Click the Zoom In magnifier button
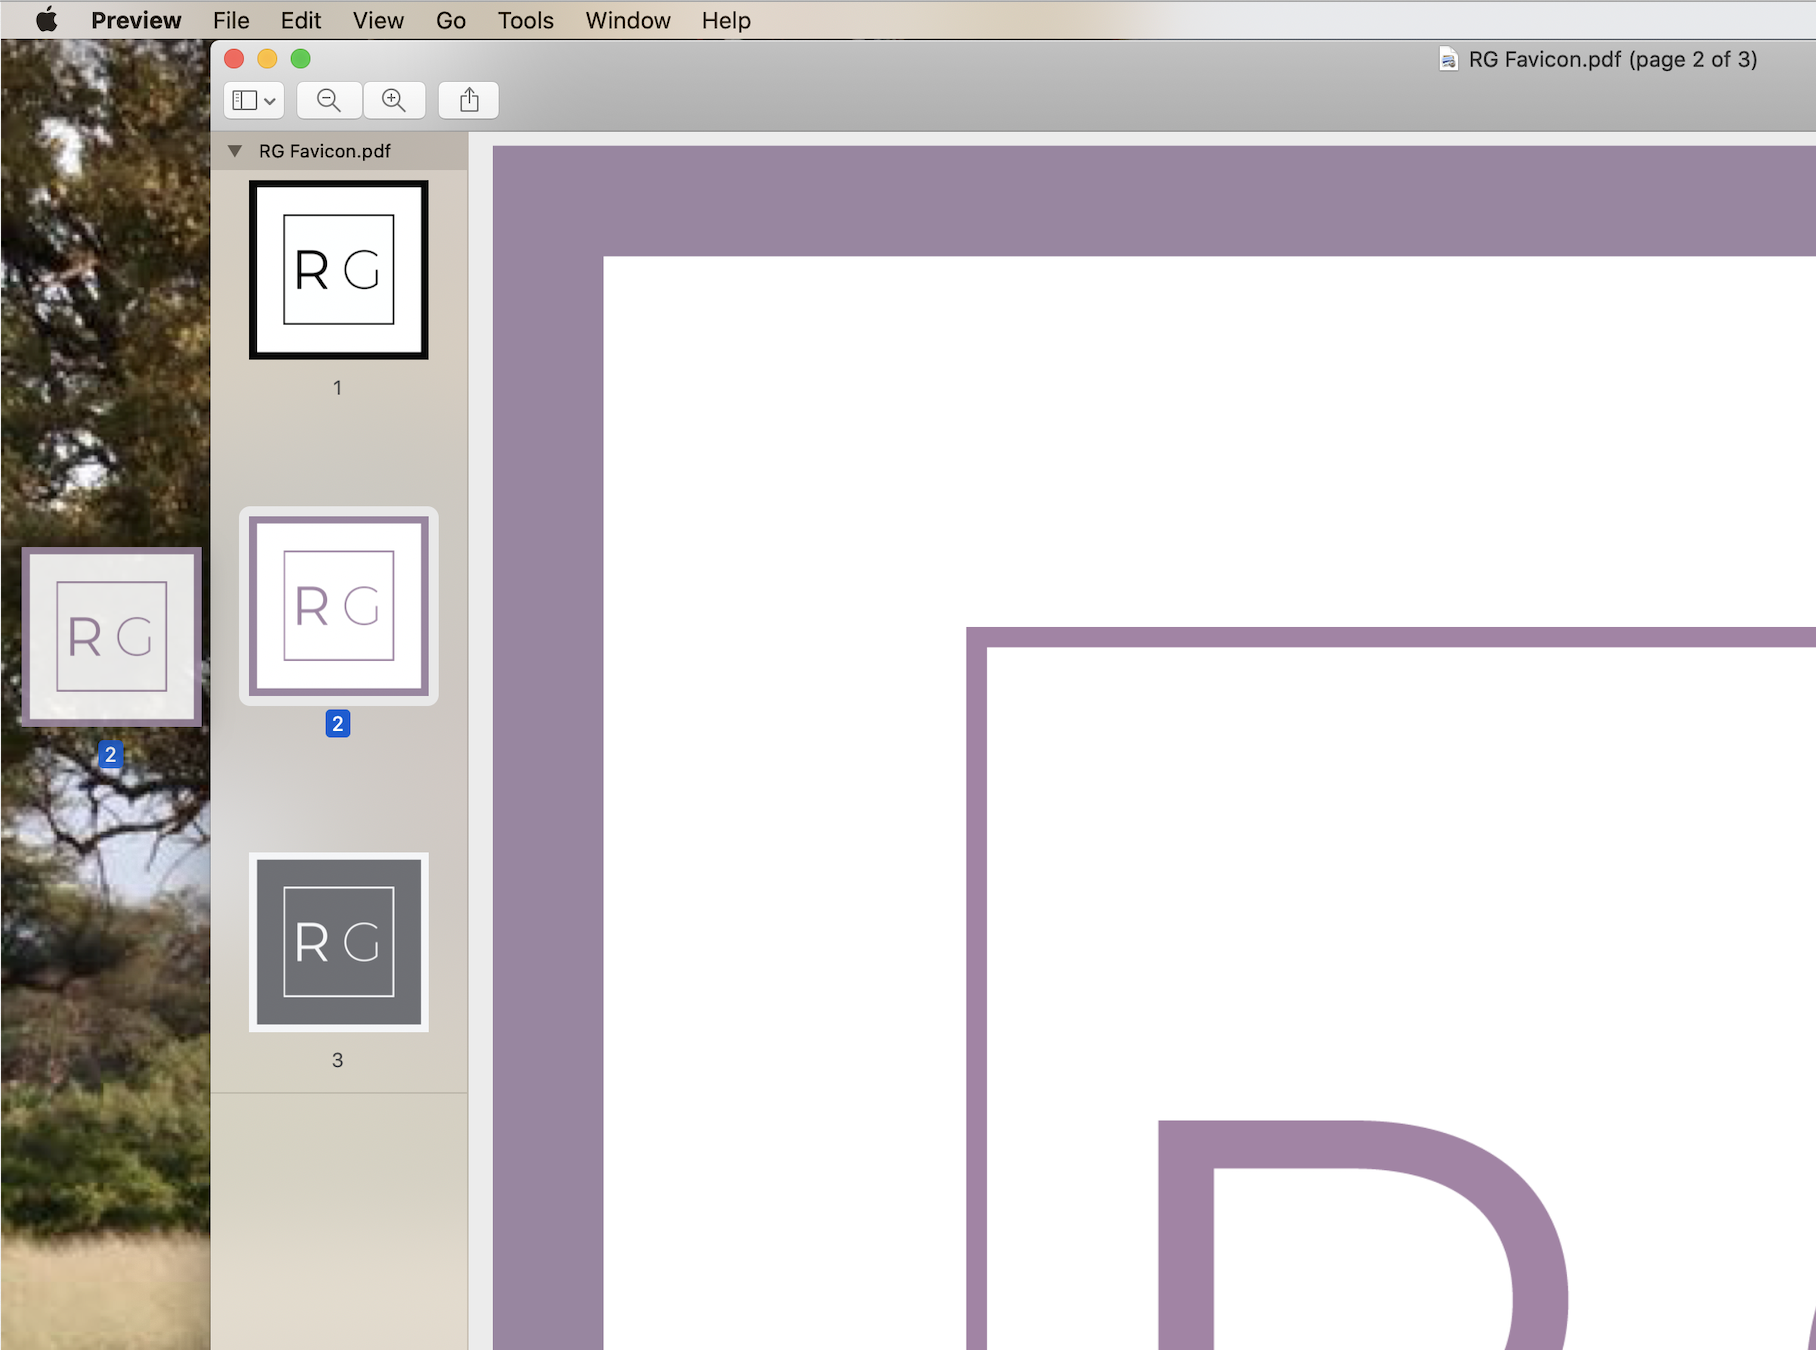The width and height of the screenshot is (1816, 1350). tap(394, 100)
